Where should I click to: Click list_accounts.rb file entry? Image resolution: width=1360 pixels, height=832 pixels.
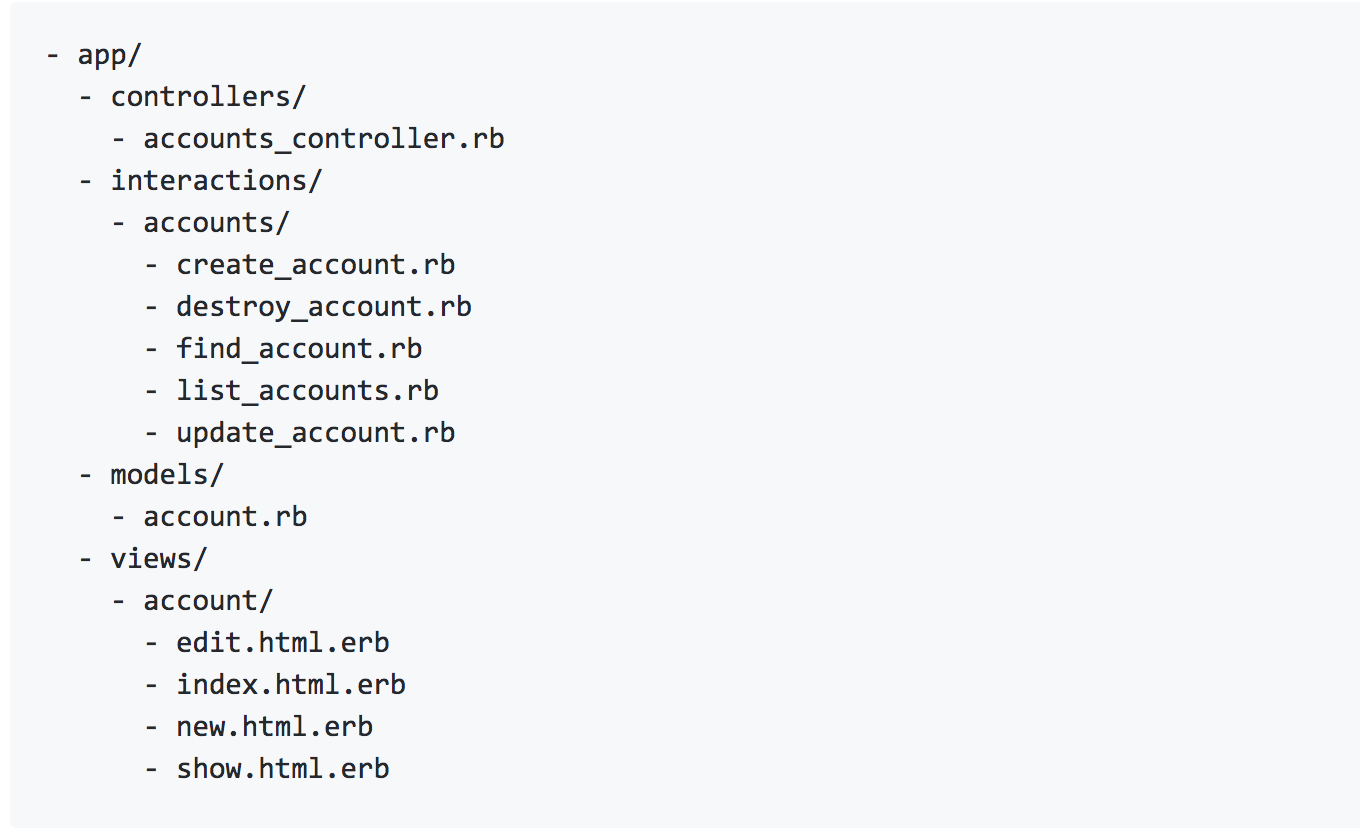(307, 391)
